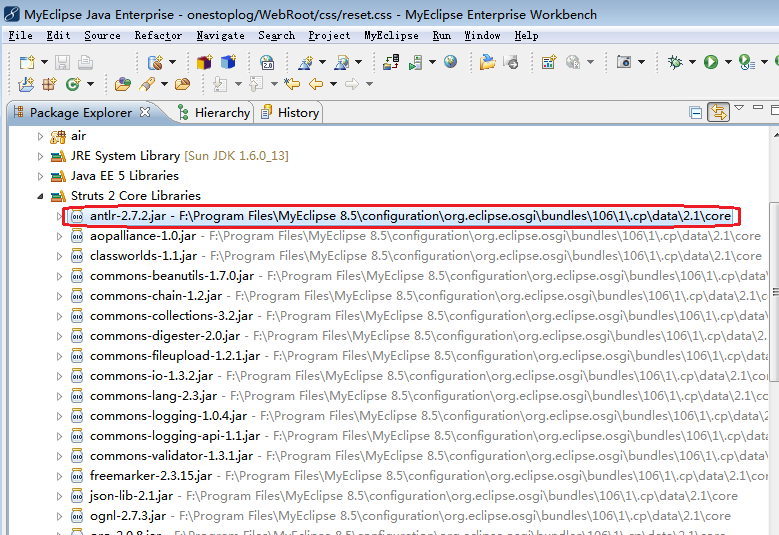Click the New wizard toolbar icon
Viewport: 779px width, 535px height.
point(27,62)
